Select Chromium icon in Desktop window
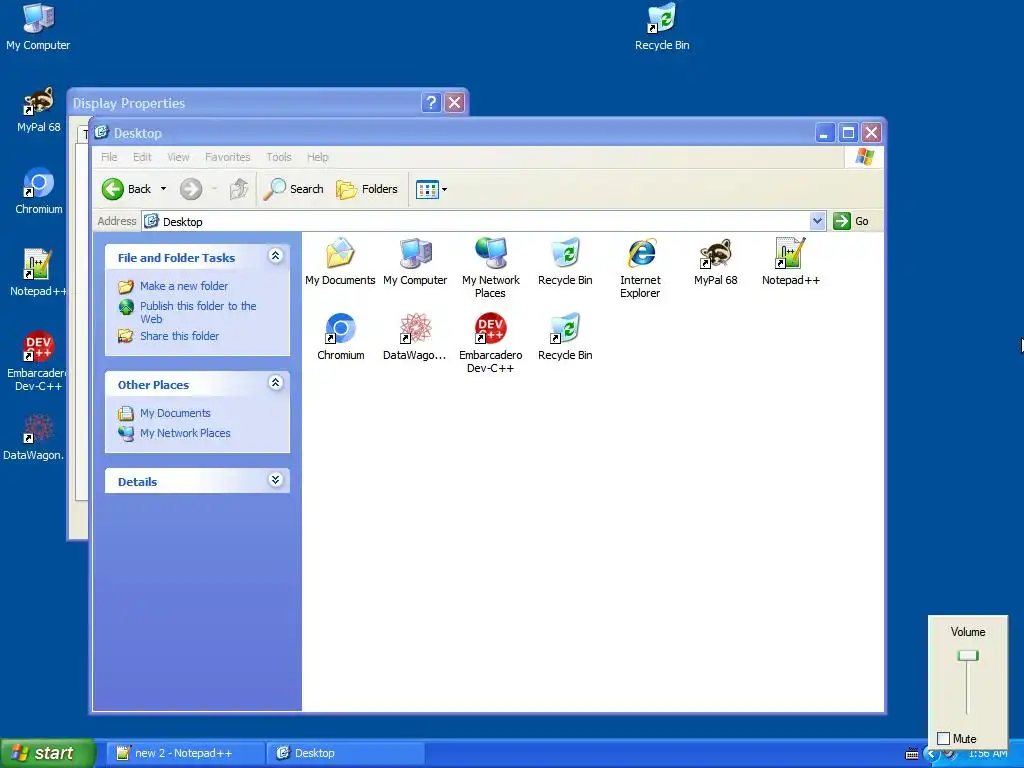The width and height of the screenshot is (1024, 768). click(x=340, y=336)
